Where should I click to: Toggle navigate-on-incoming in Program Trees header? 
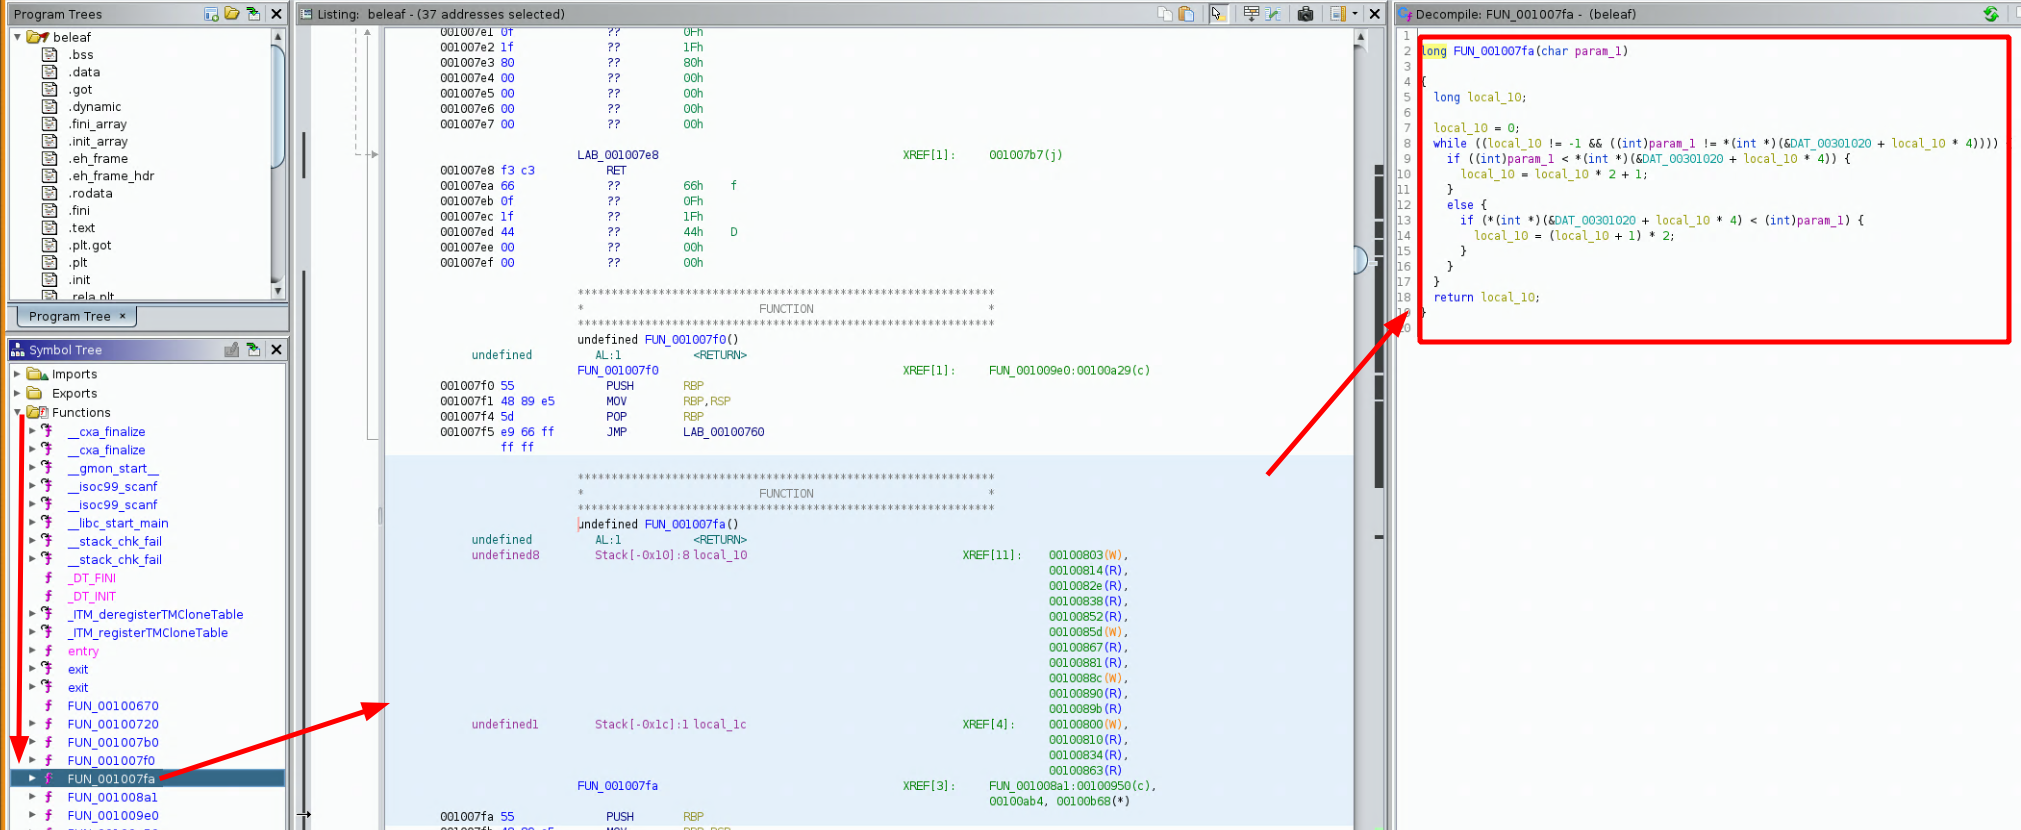click(254, 14)
